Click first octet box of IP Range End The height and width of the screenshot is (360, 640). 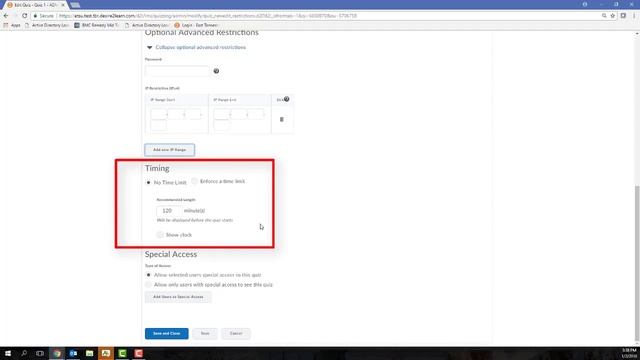[x=221, y=114]
